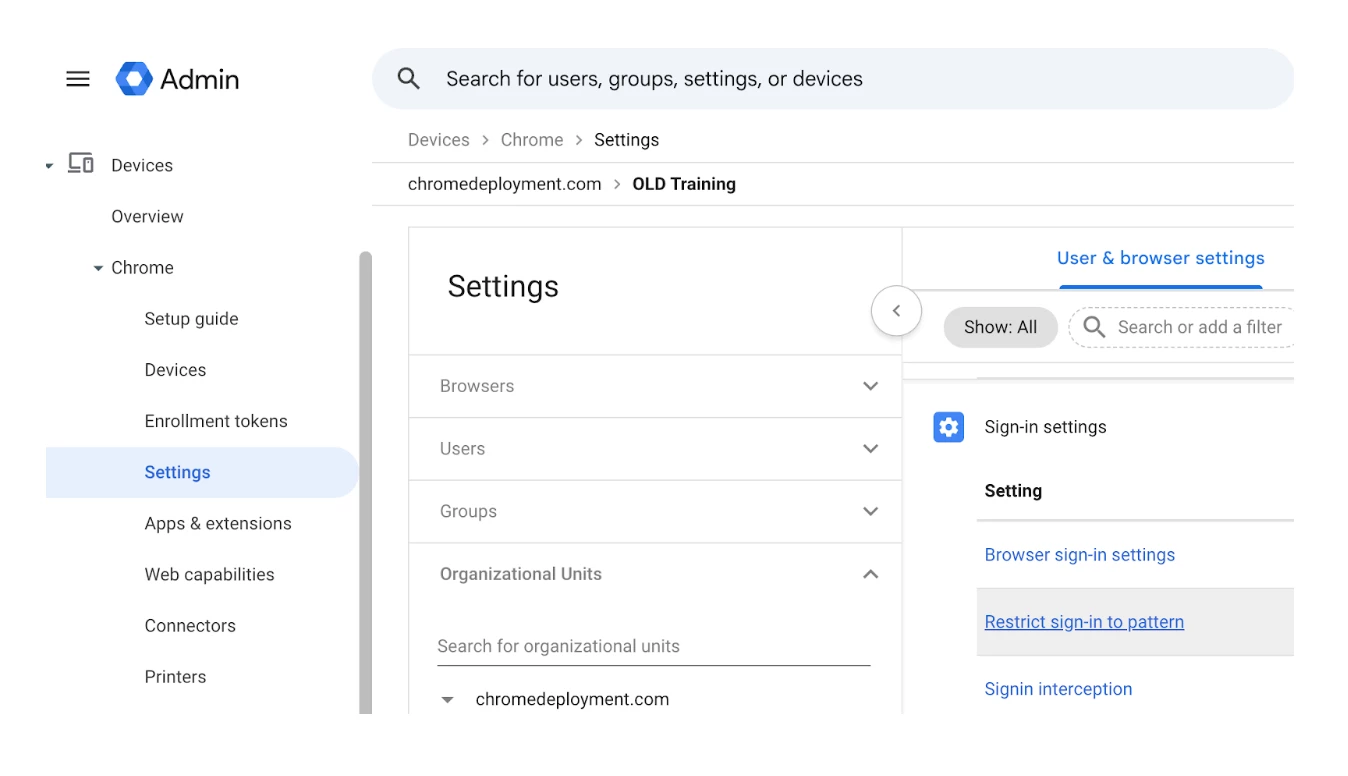Expand the Groups section
This screenshot has width=1348, height=776.
pyautogui.click(x=870, y=511)
